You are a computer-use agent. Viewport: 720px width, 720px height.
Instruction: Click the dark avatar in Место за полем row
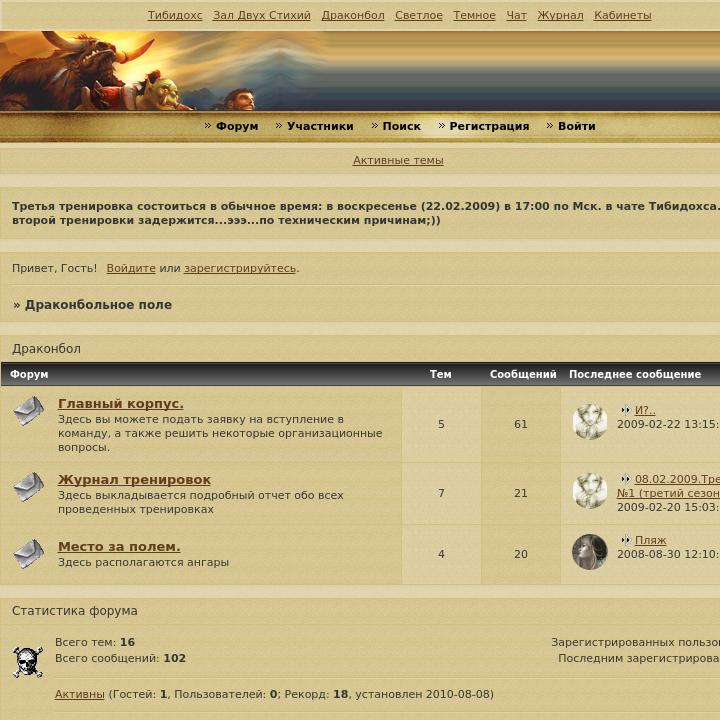click(590, 552)
